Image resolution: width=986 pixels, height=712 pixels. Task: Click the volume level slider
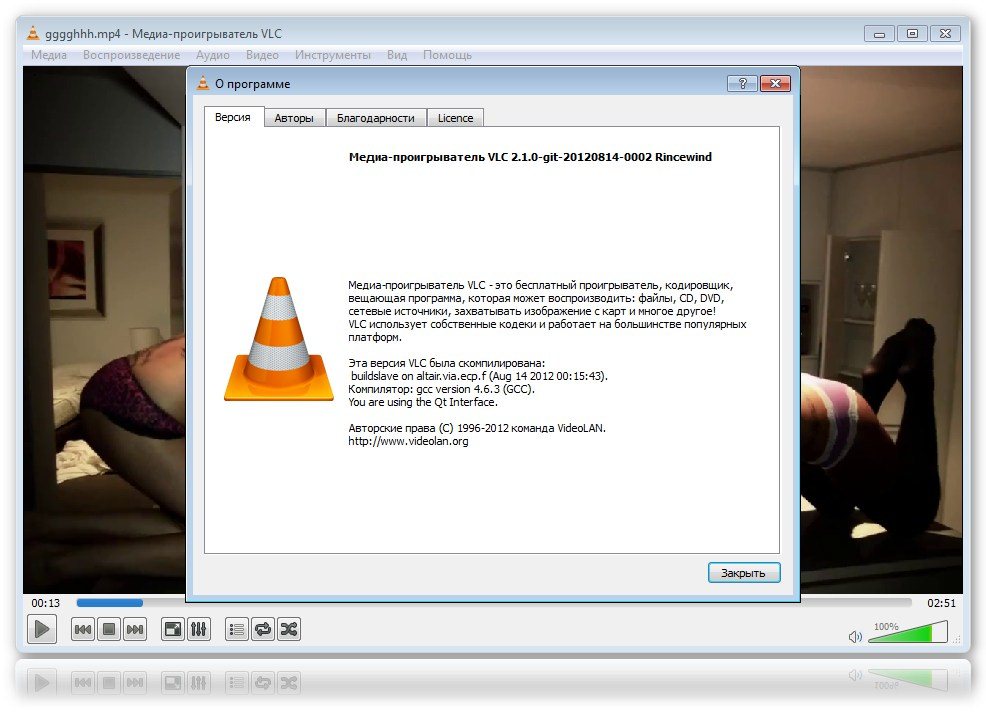[x=906, y=634]
